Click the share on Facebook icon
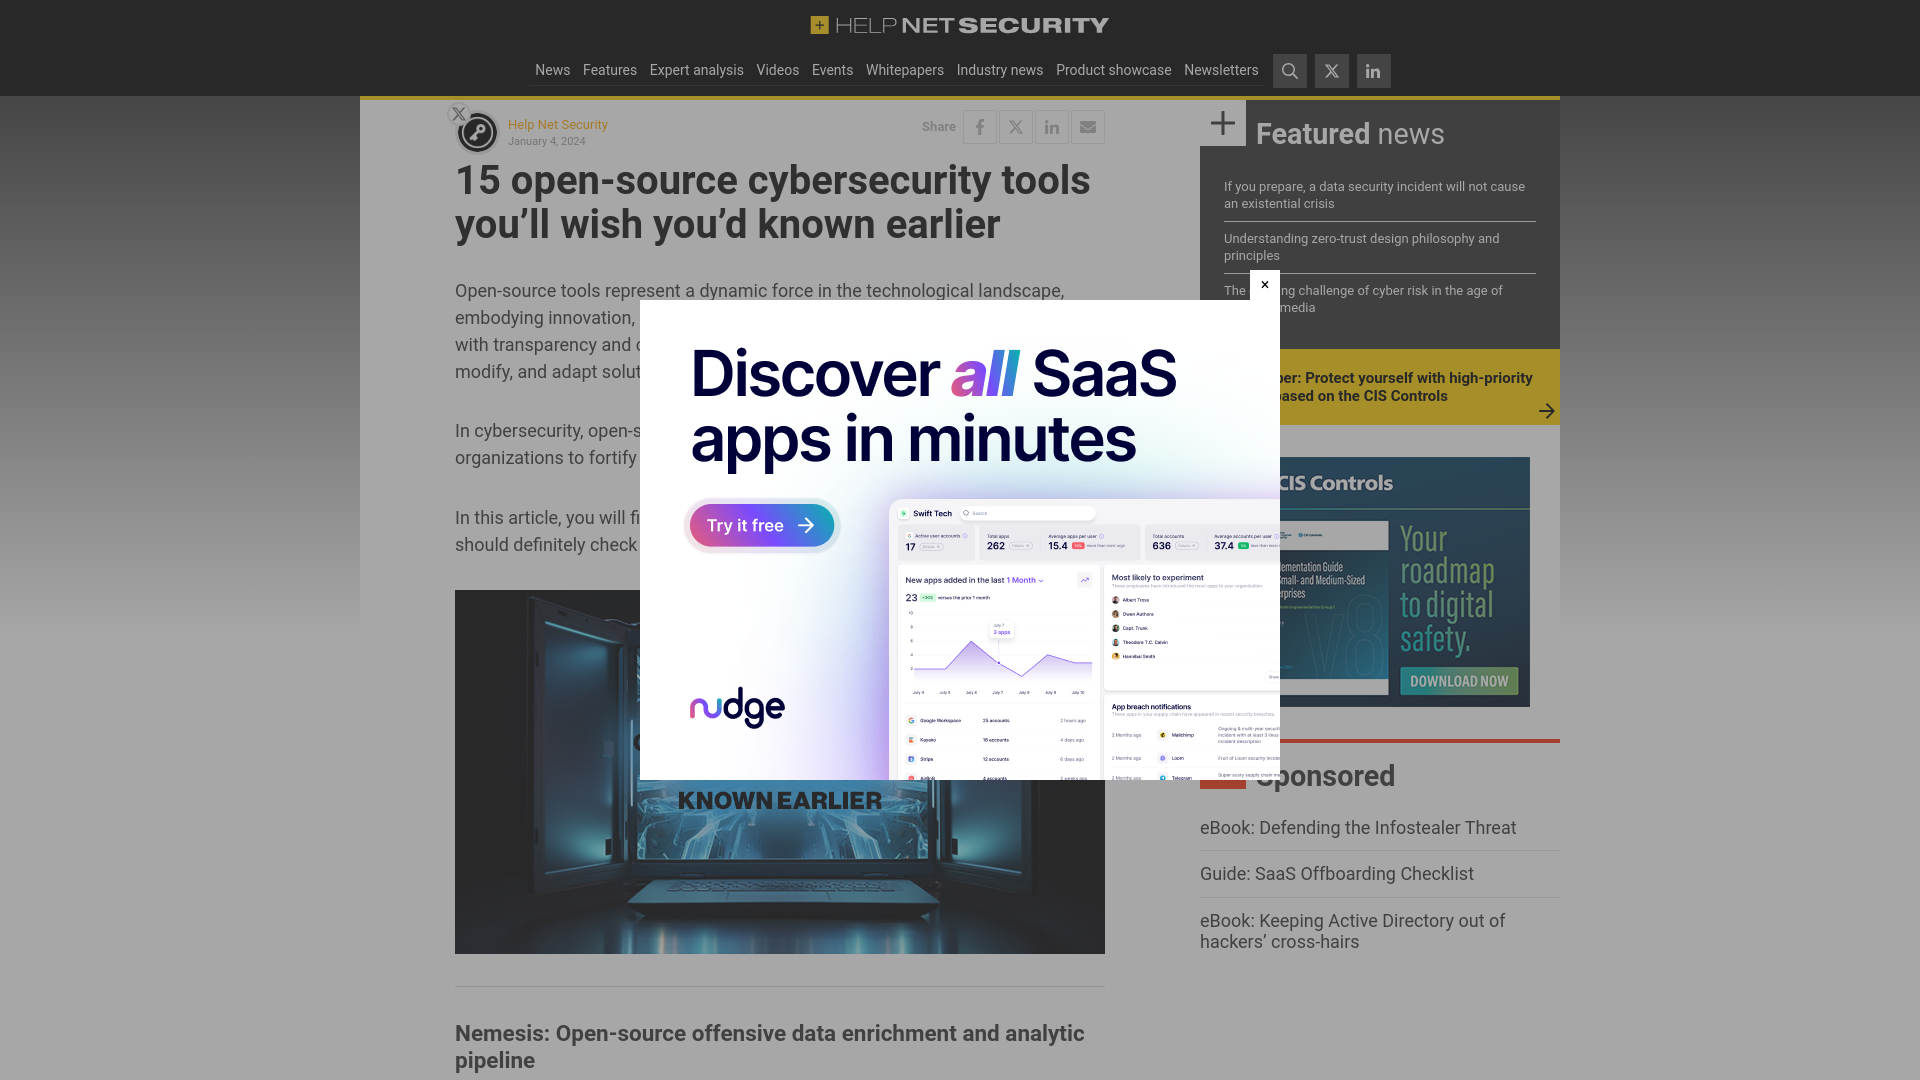This screenshot has height=1080, width=1920. [x=980, y=125]
